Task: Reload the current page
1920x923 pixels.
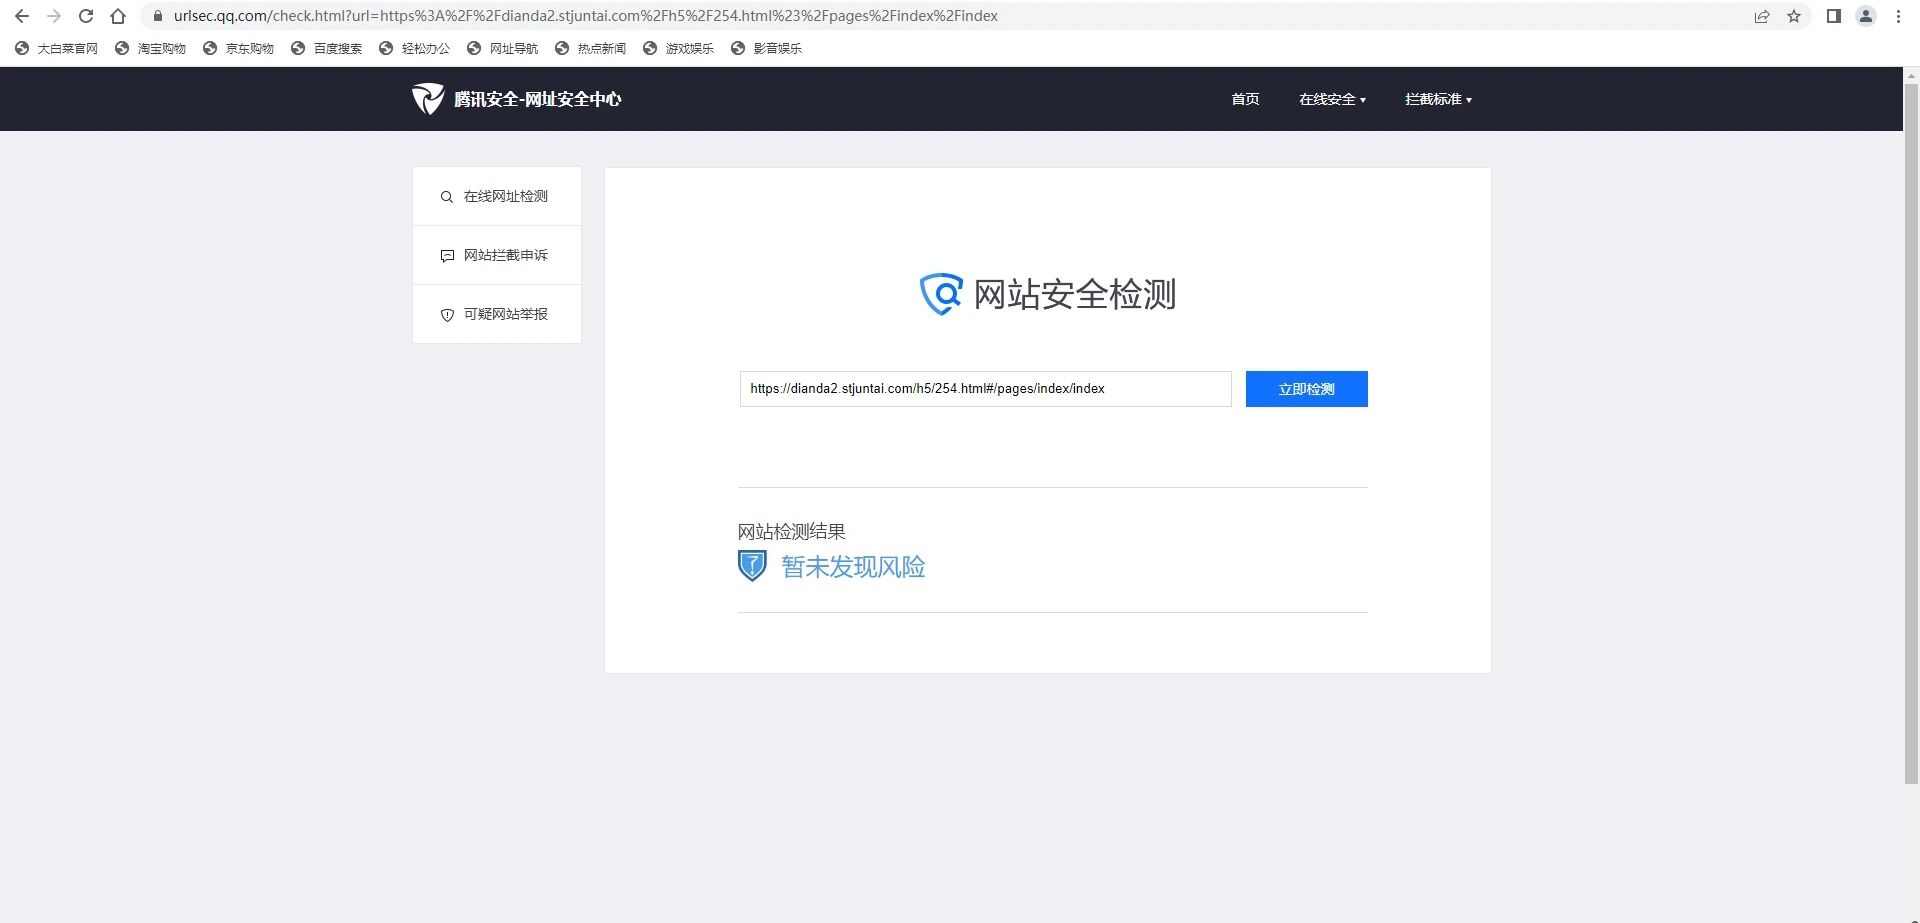Action: (86, 16)
